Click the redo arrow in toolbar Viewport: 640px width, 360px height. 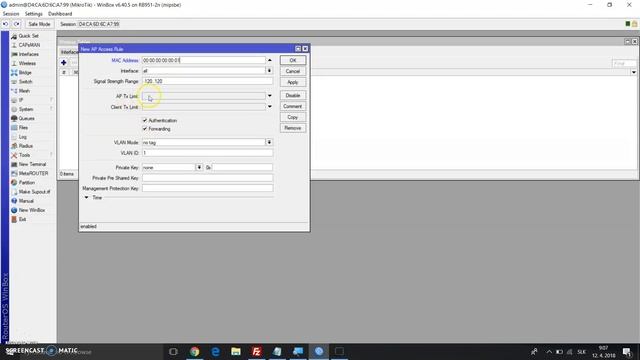point(17,24)
